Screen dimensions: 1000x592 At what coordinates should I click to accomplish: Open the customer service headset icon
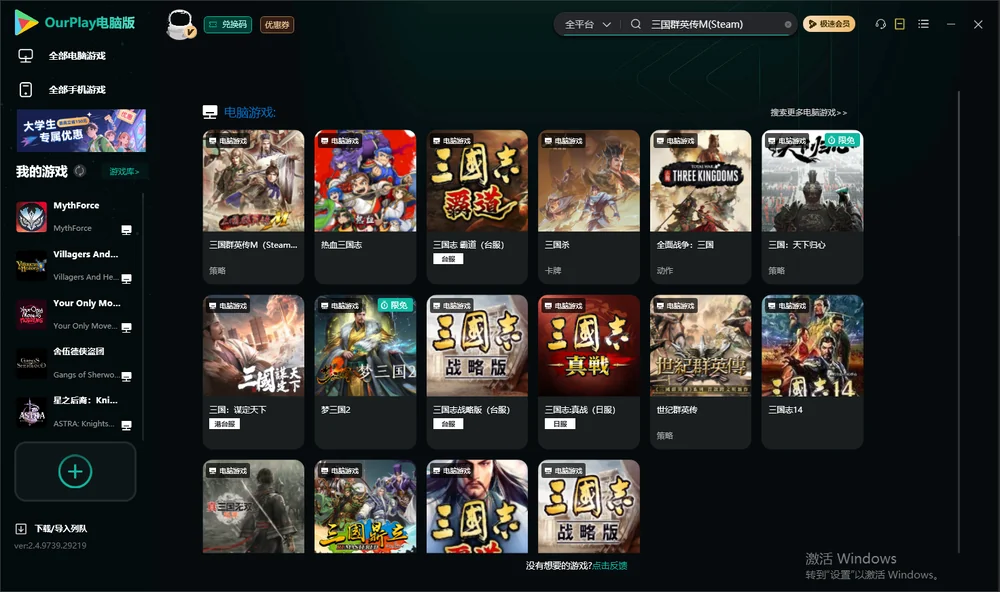pyautogui.click(x=880, y=24)
